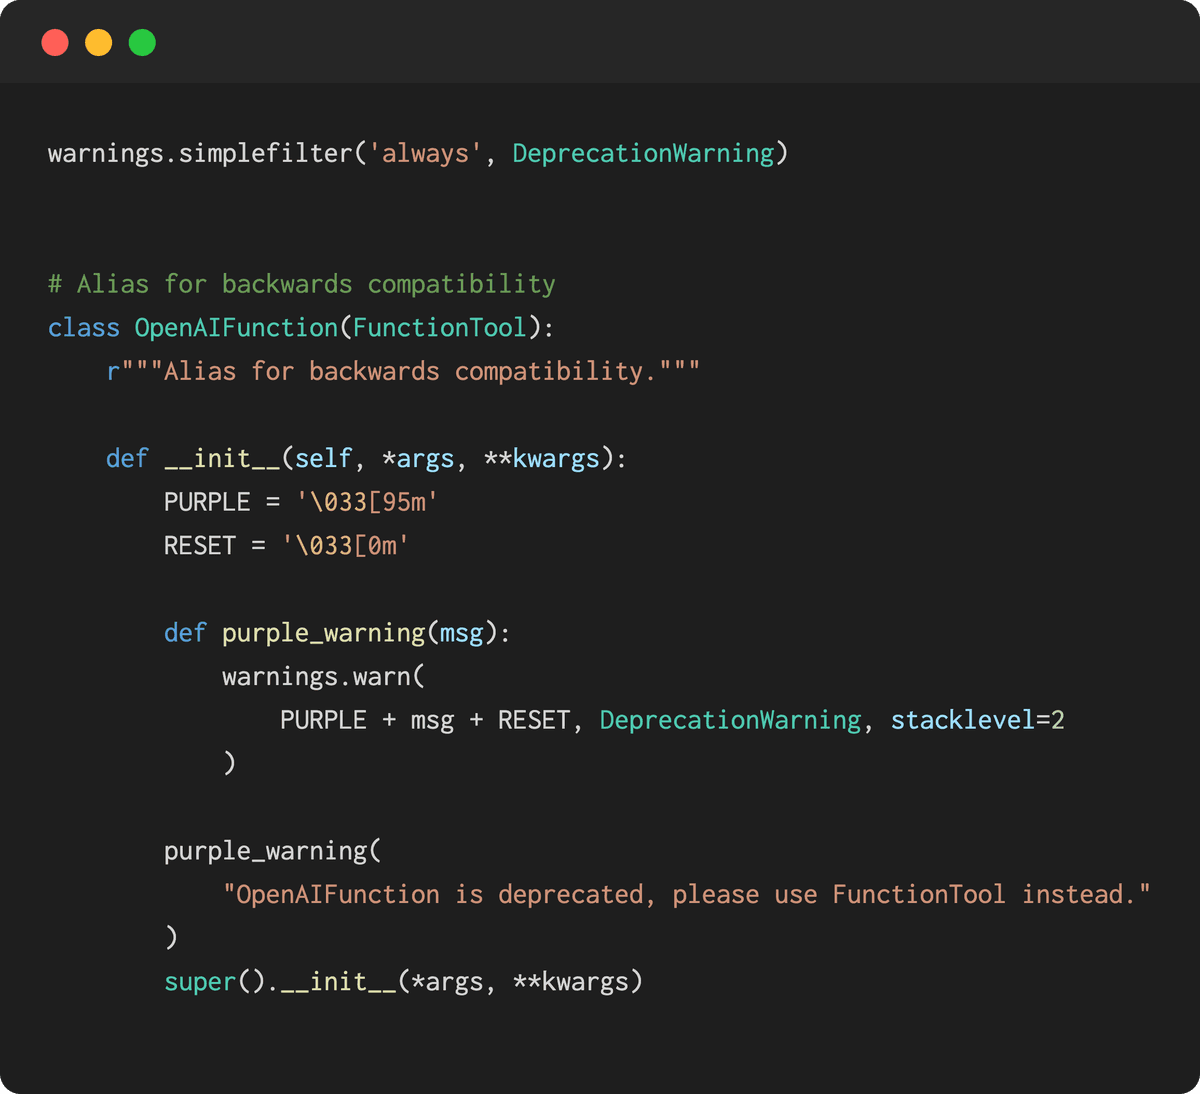The image size is (1200, 1094).
Task: Click the OpenAIFunction class name in class declaration
Action: [236, 328]
